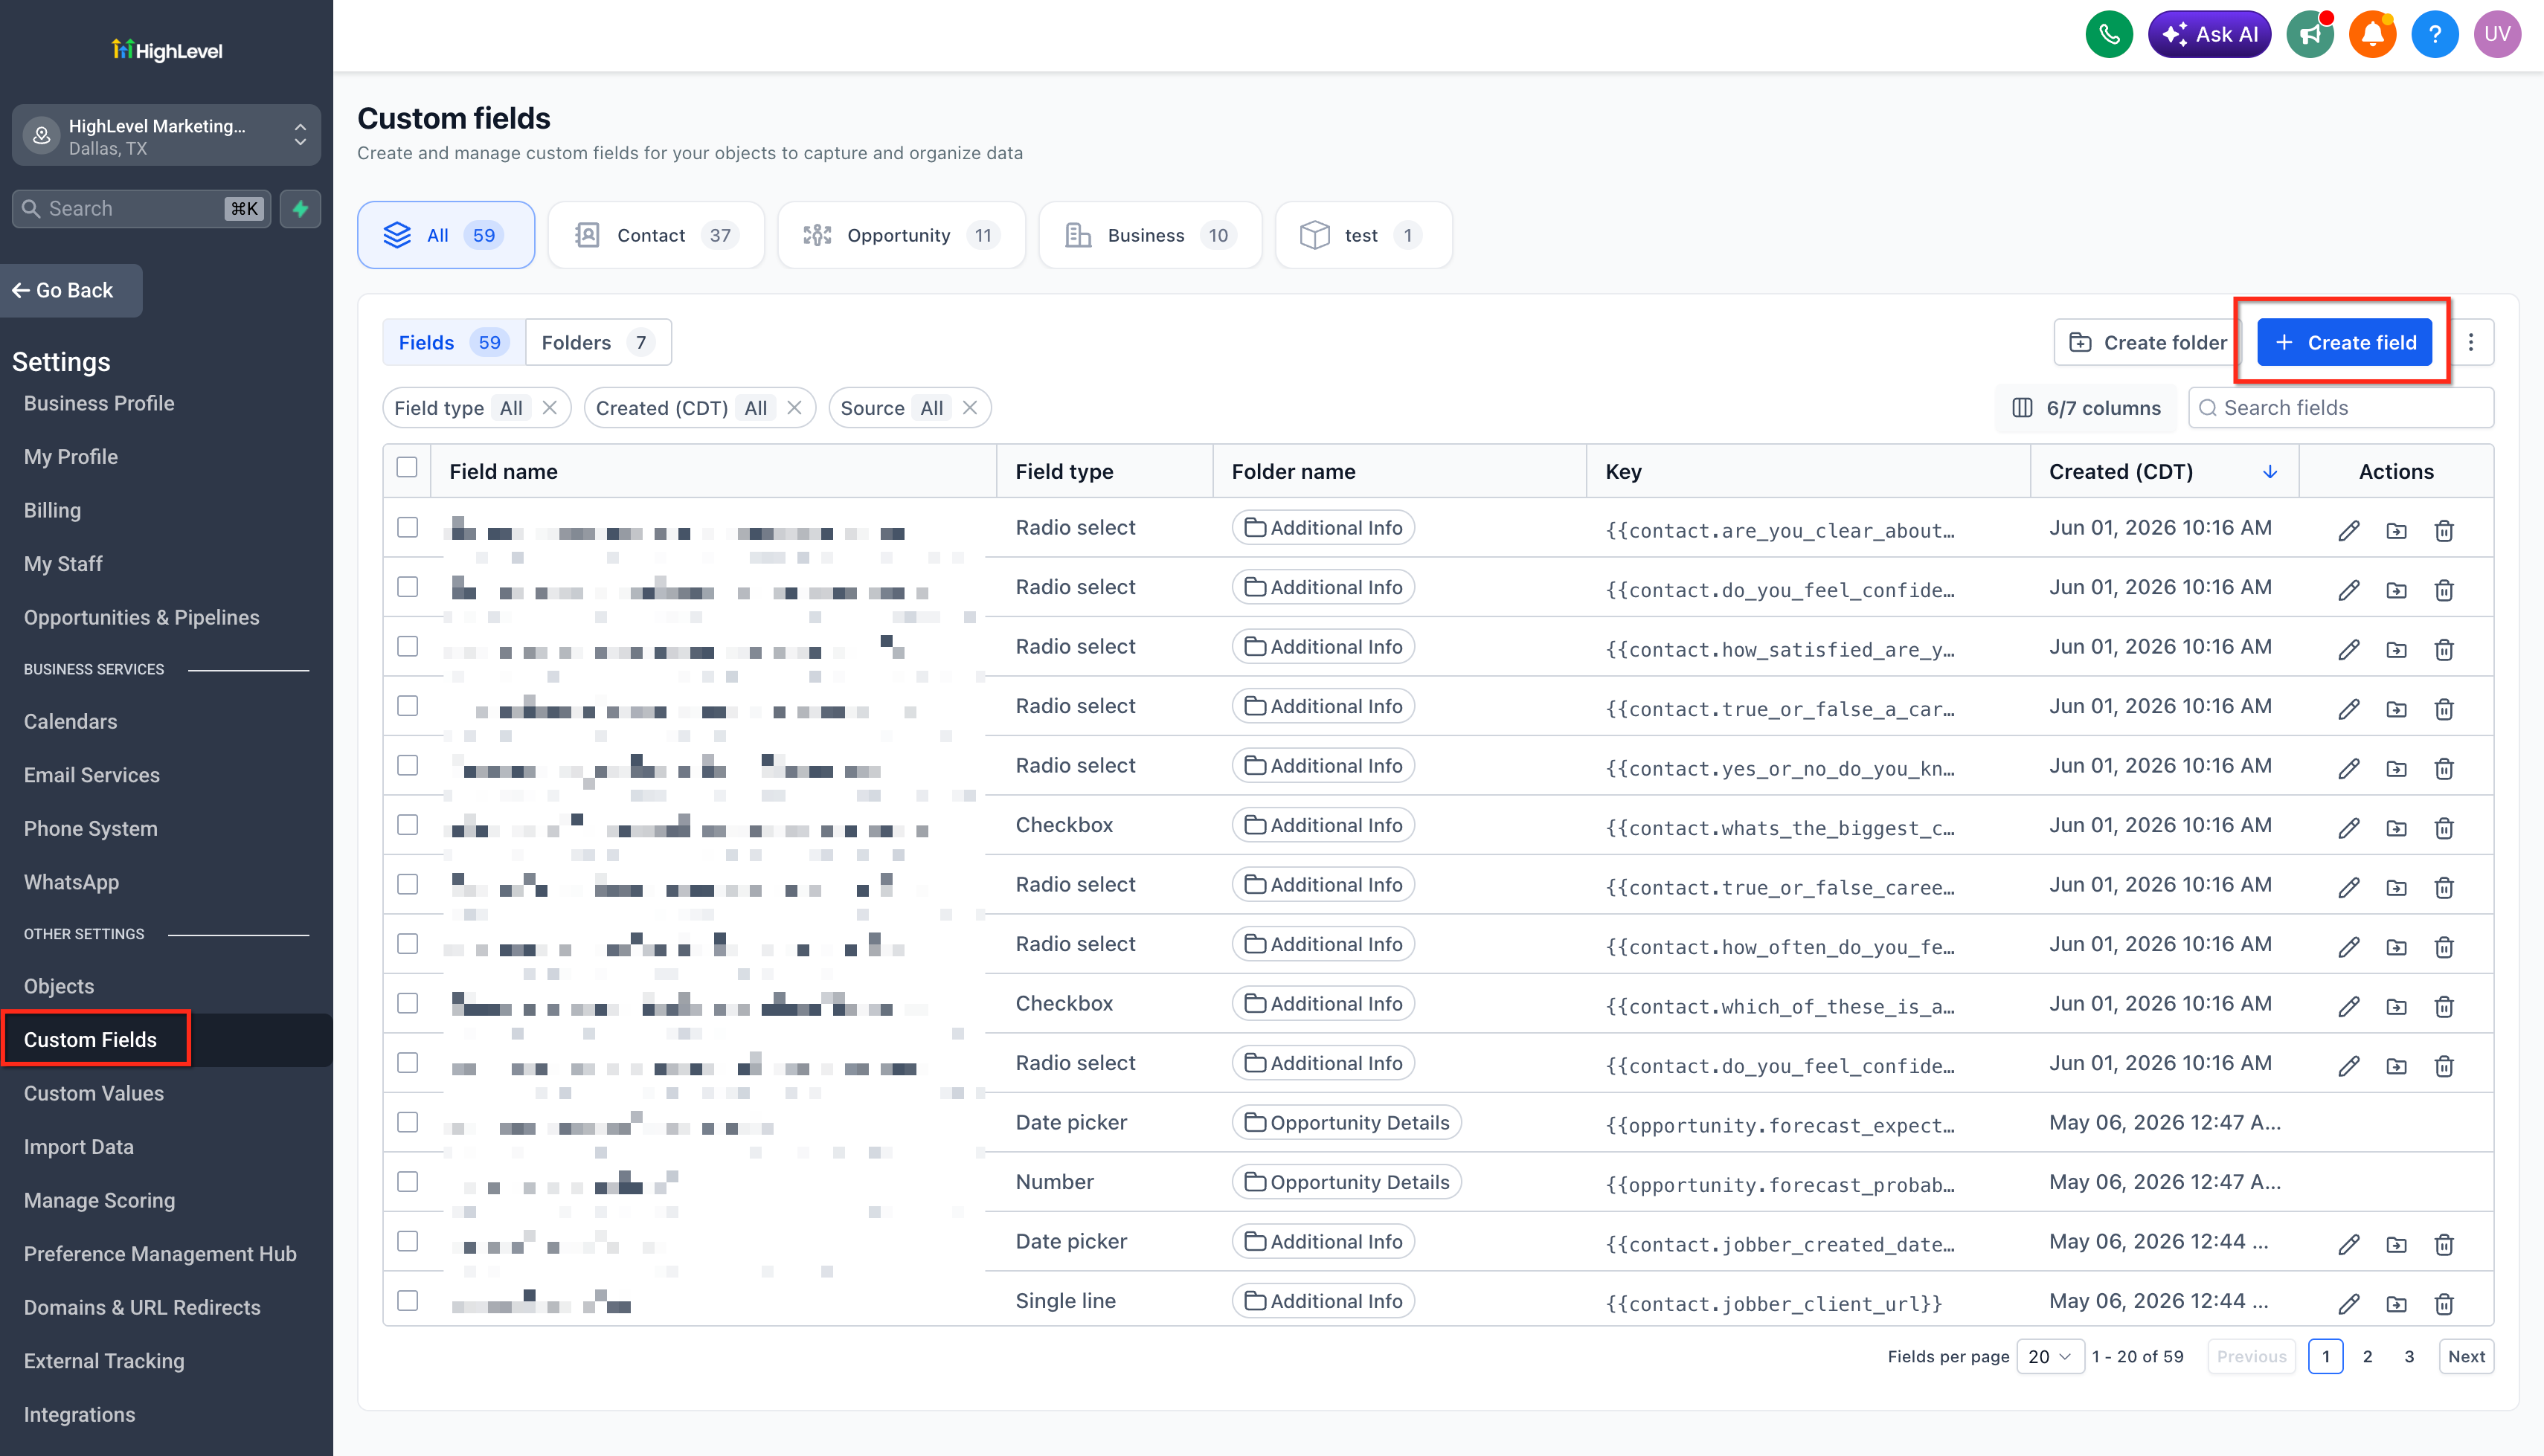Viewport: 2544px width, 1456px height.
Task: Click the sidebar Search box
Action: click(x=141, y=209)
